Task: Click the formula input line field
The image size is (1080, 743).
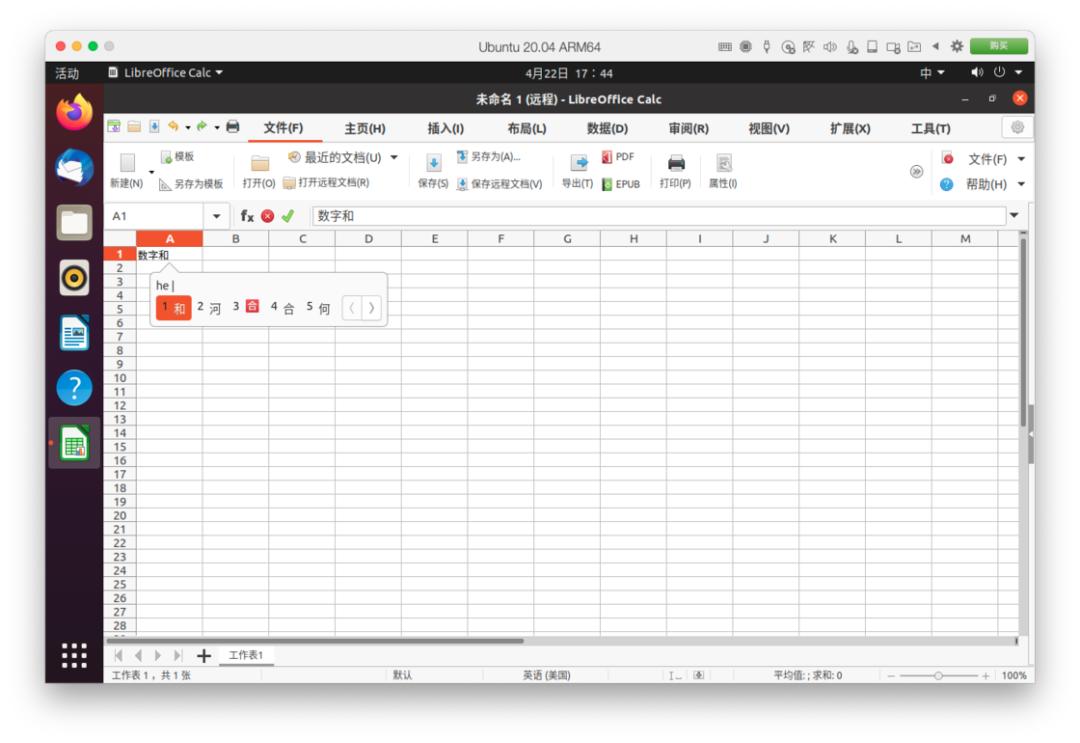Action: [x=658, y=216]
